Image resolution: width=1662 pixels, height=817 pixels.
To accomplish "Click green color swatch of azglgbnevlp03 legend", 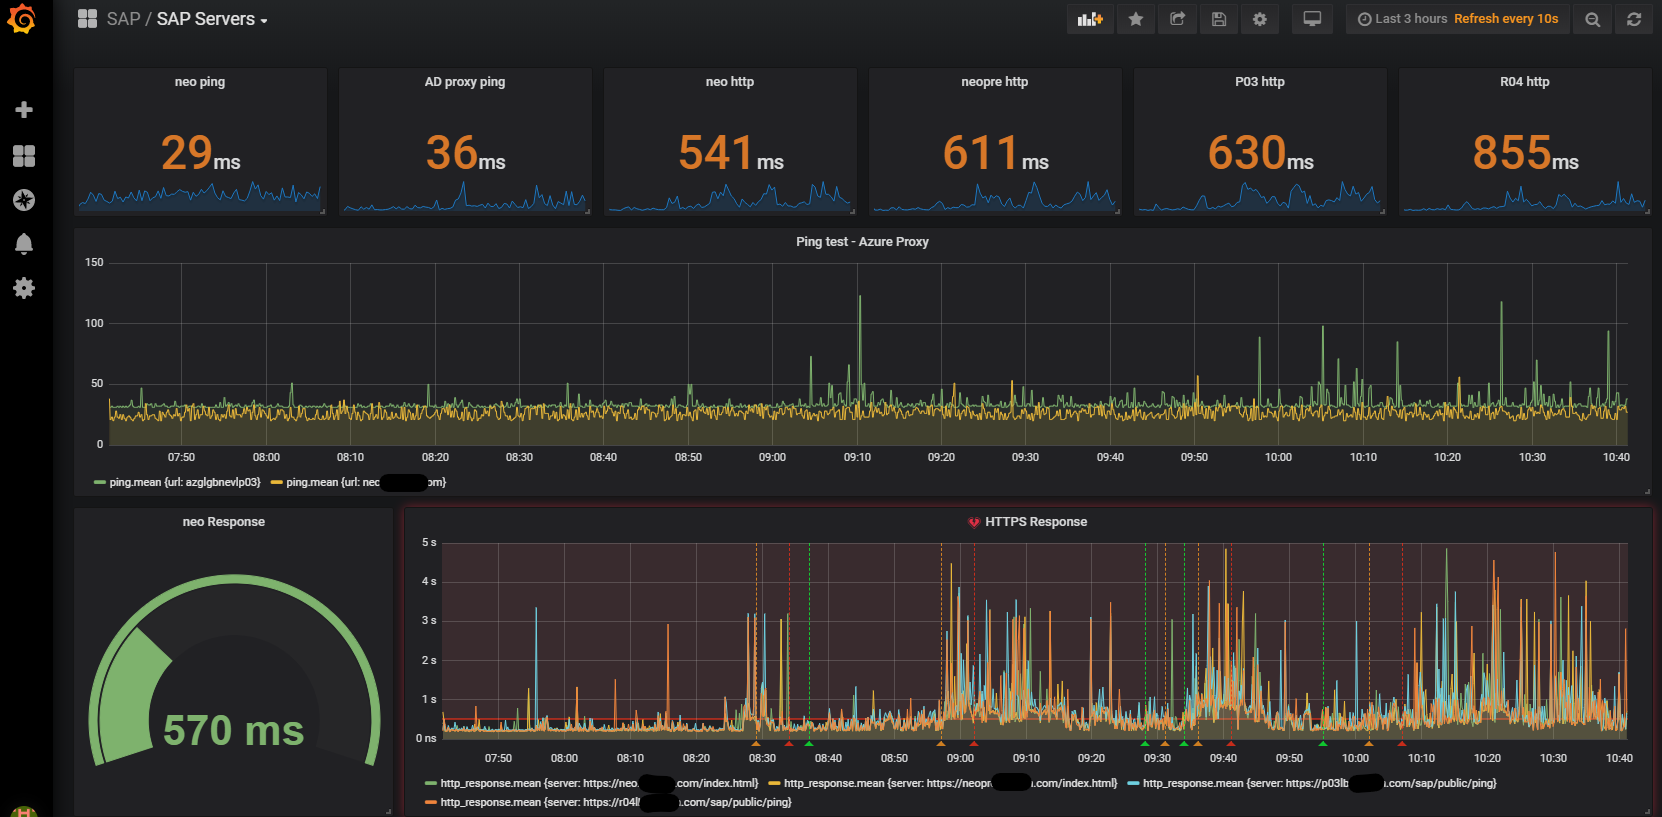I will pyautogui.click(x=99, y=482).
